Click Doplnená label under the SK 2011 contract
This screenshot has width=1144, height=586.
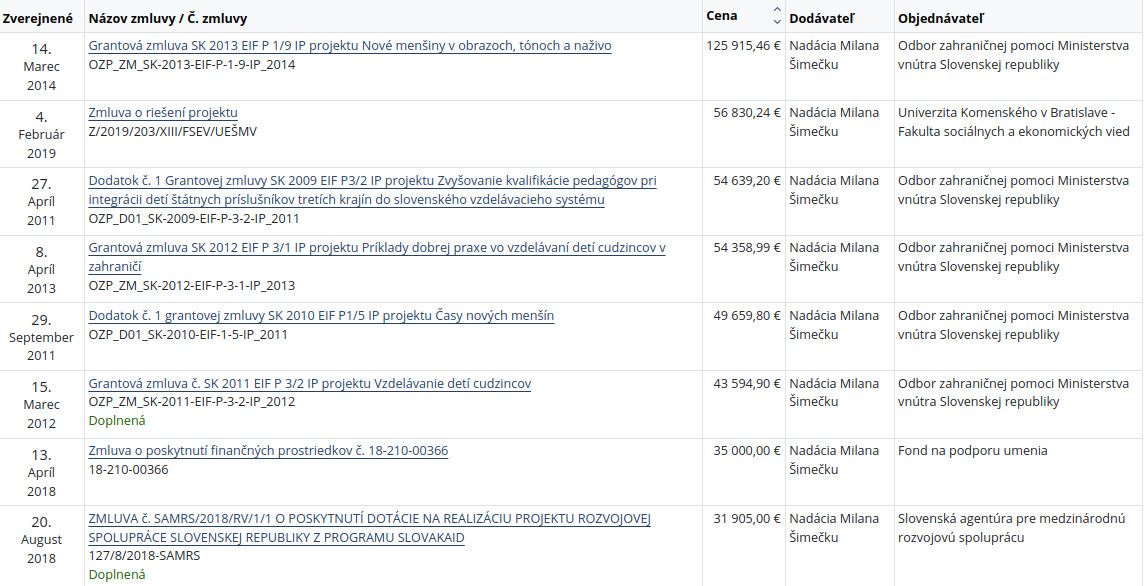tap(117, 422)
